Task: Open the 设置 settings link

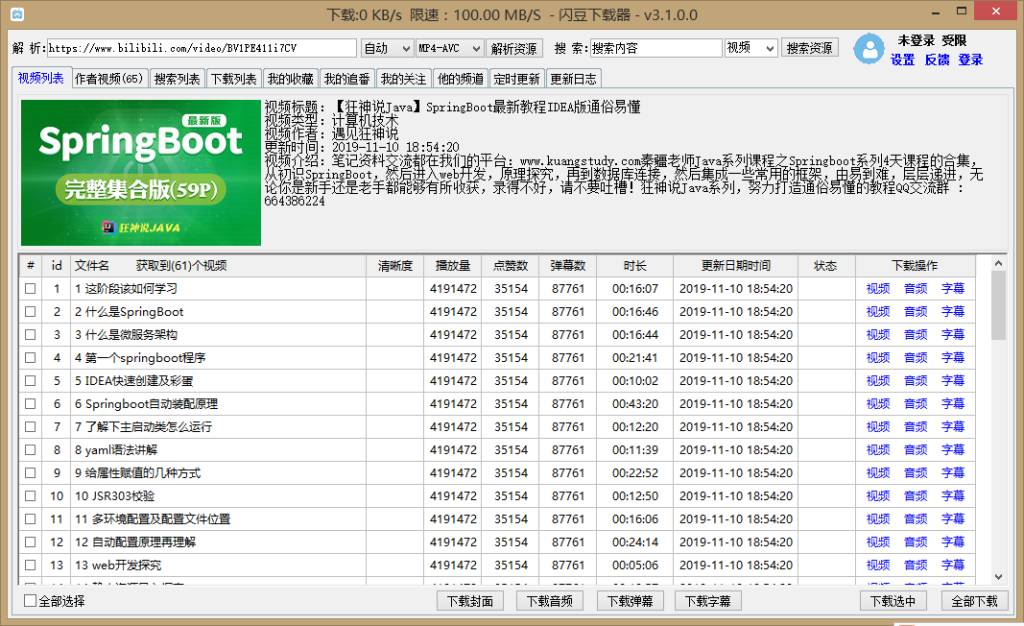Action: (901, 60)
